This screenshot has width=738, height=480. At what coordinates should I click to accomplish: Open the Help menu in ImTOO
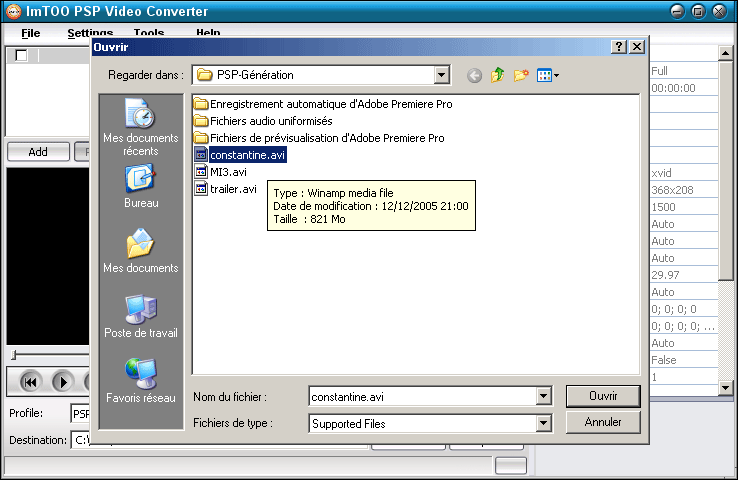(x=208, y=32)
